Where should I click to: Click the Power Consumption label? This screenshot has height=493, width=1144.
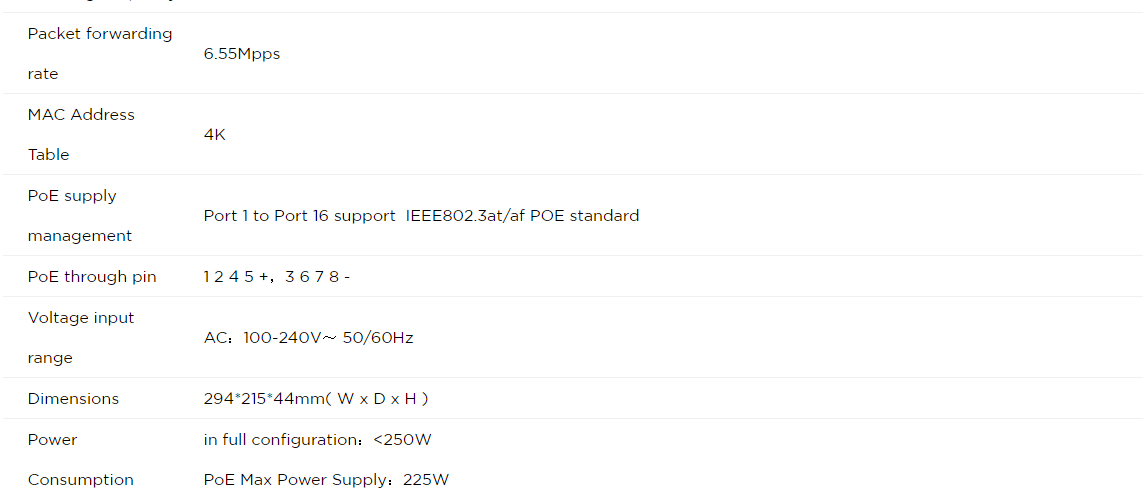coord(80,459)
